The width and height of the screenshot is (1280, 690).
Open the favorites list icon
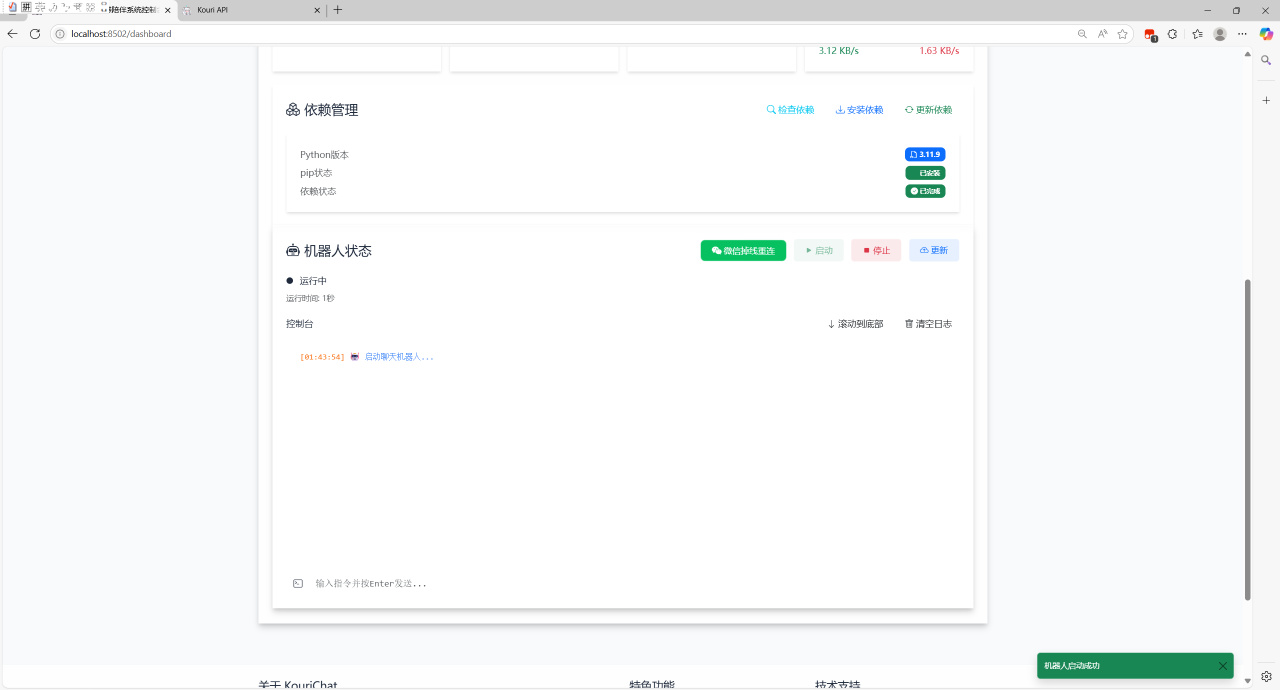tap(1197, 34)
